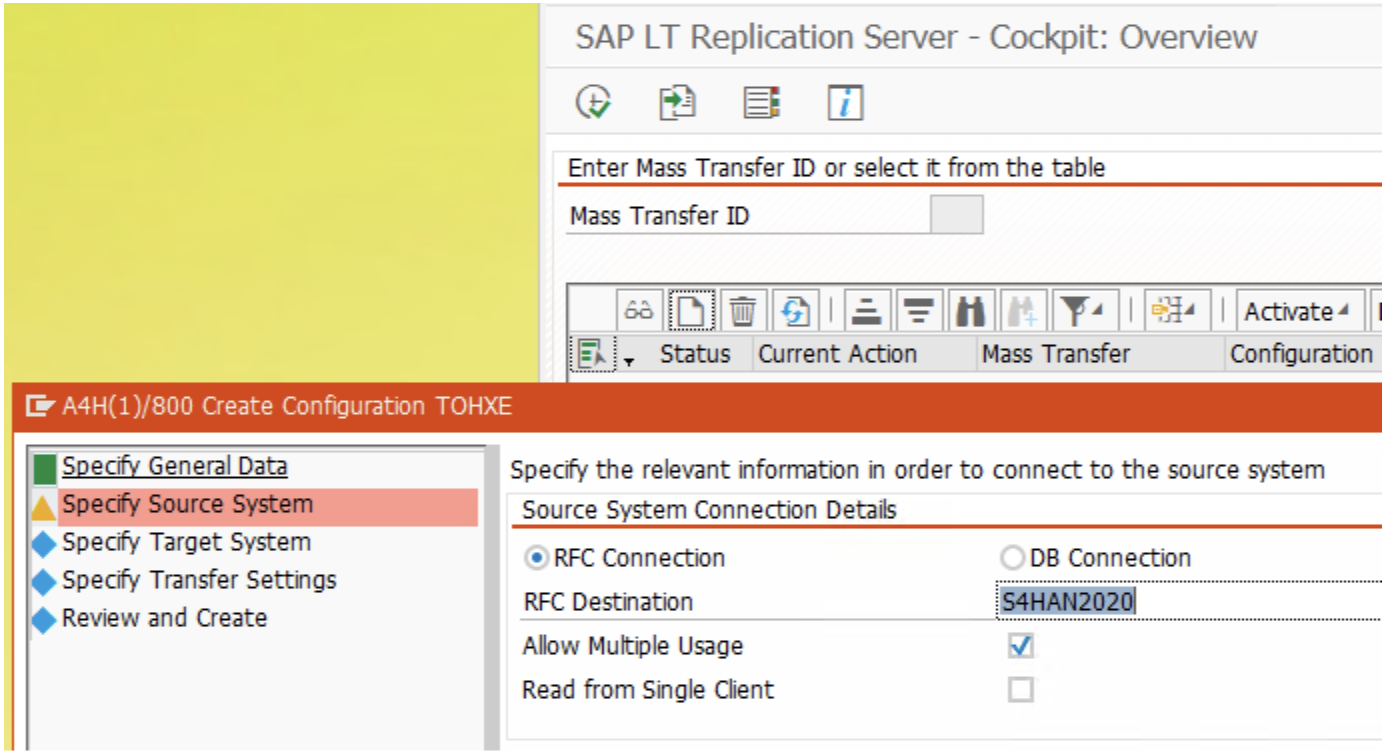Image resolution: width=1386 pixels, height=752 pixels.
Task: Click the dialog icon in Create Configuration title bar
Action: (39, 405)
